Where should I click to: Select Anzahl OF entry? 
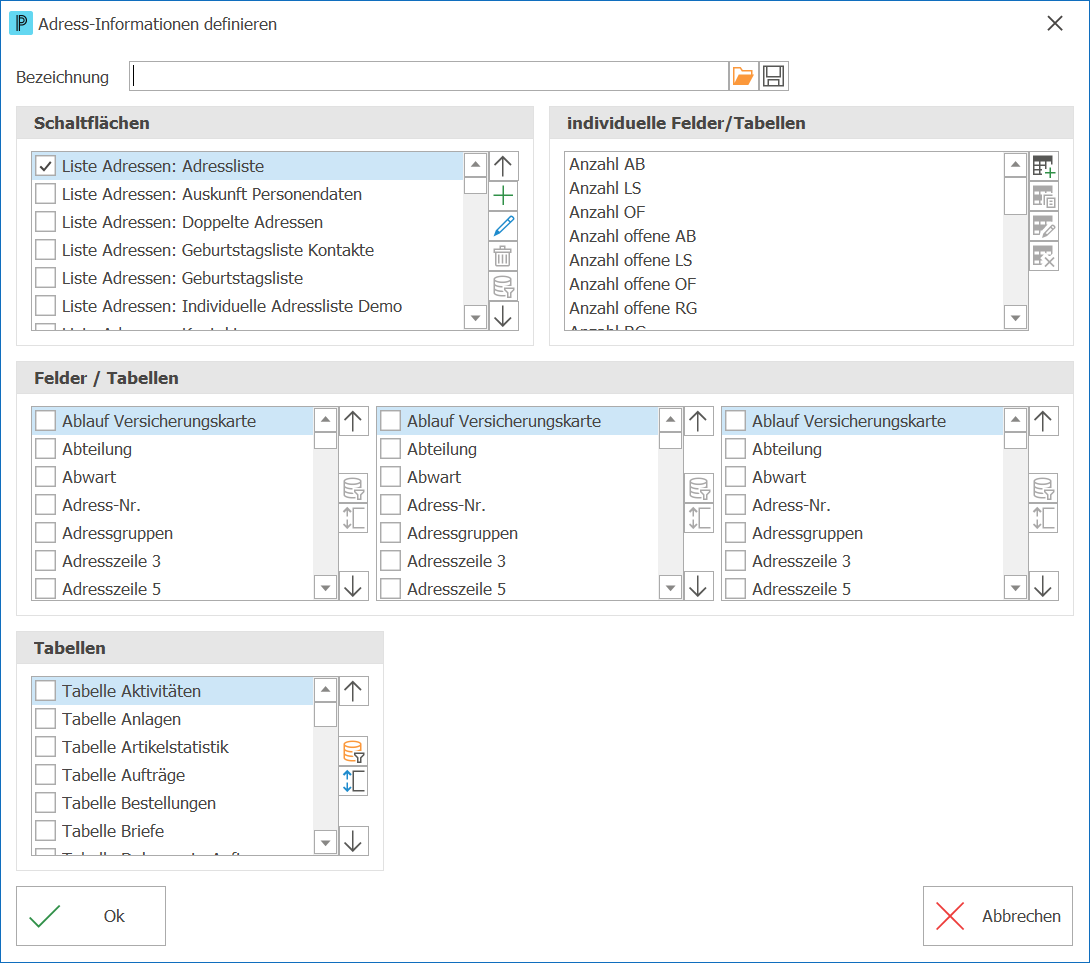click(x=785, y=212)
